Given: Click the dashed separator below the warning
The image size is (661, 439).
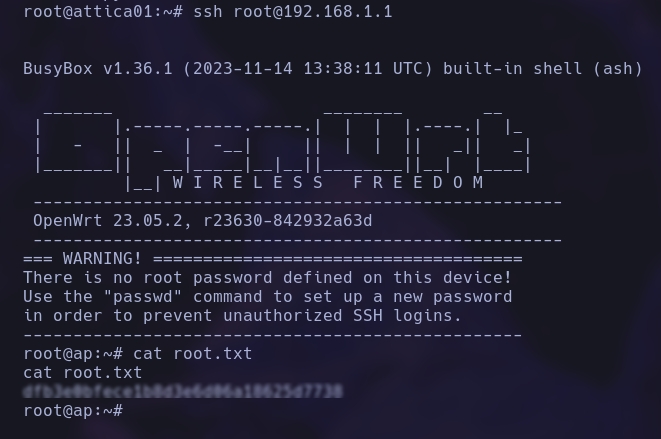Looking at the screenshot, I should pos(272,334).
